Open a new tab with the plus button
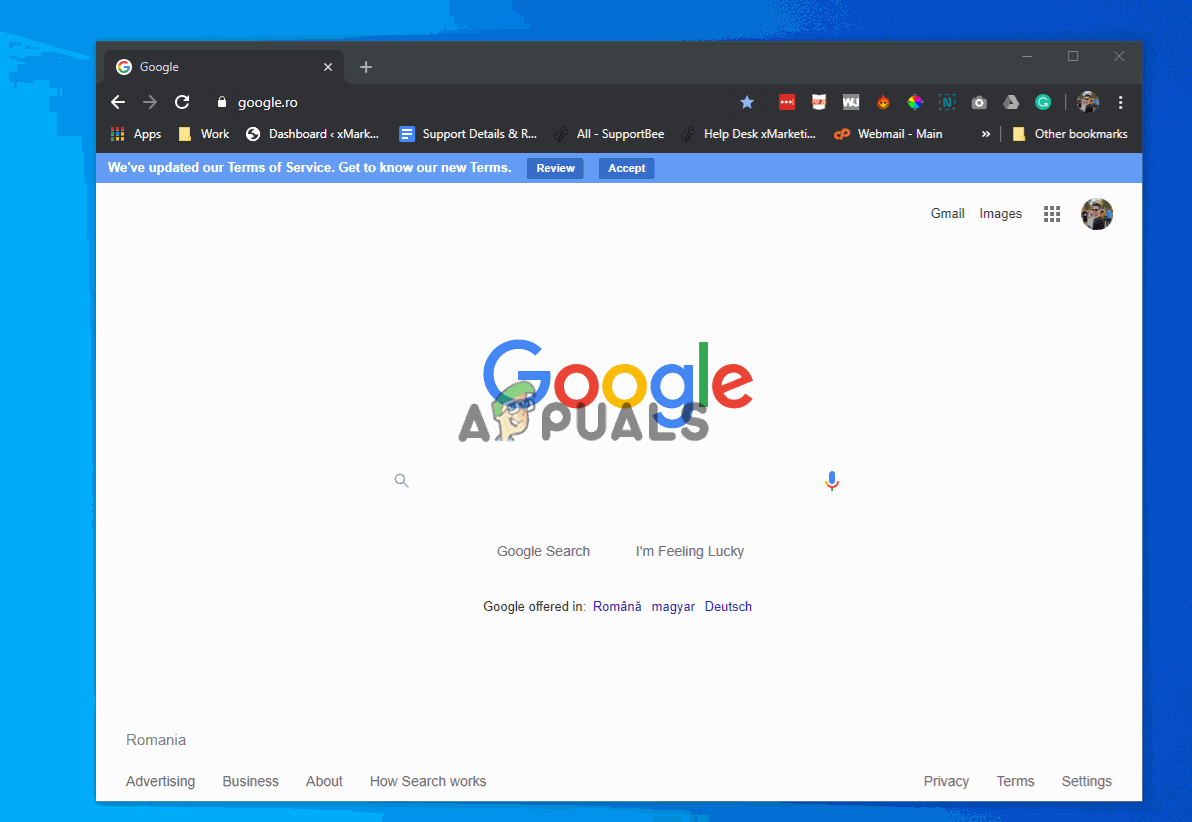Image resolution: width=1192 pixels, height=822 pixels. point(366,67)
